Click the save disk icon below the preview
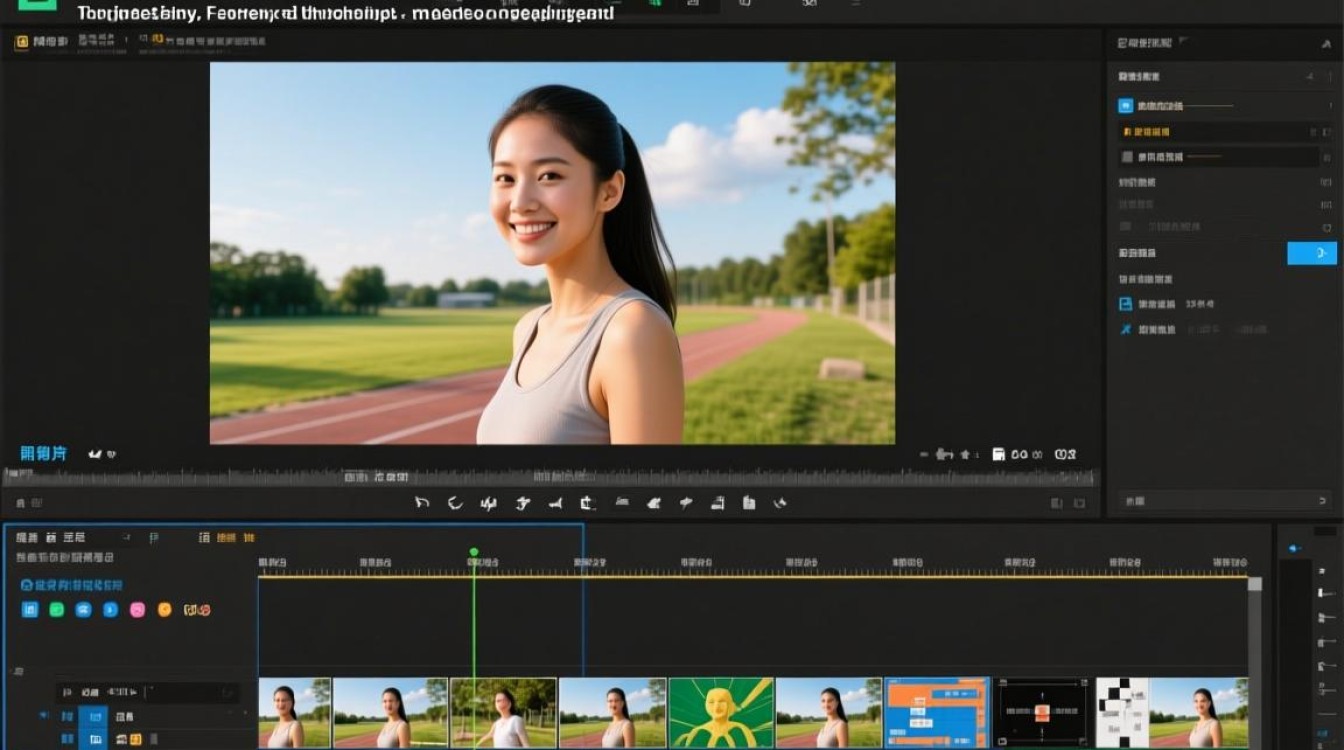Viewport: 1344px width, 750px height. point(998,454)
